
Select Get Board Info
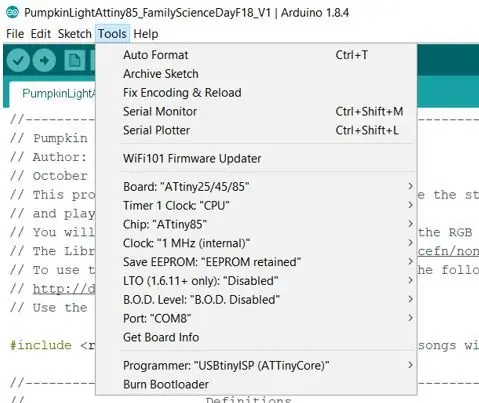click(x=256, y=337)
